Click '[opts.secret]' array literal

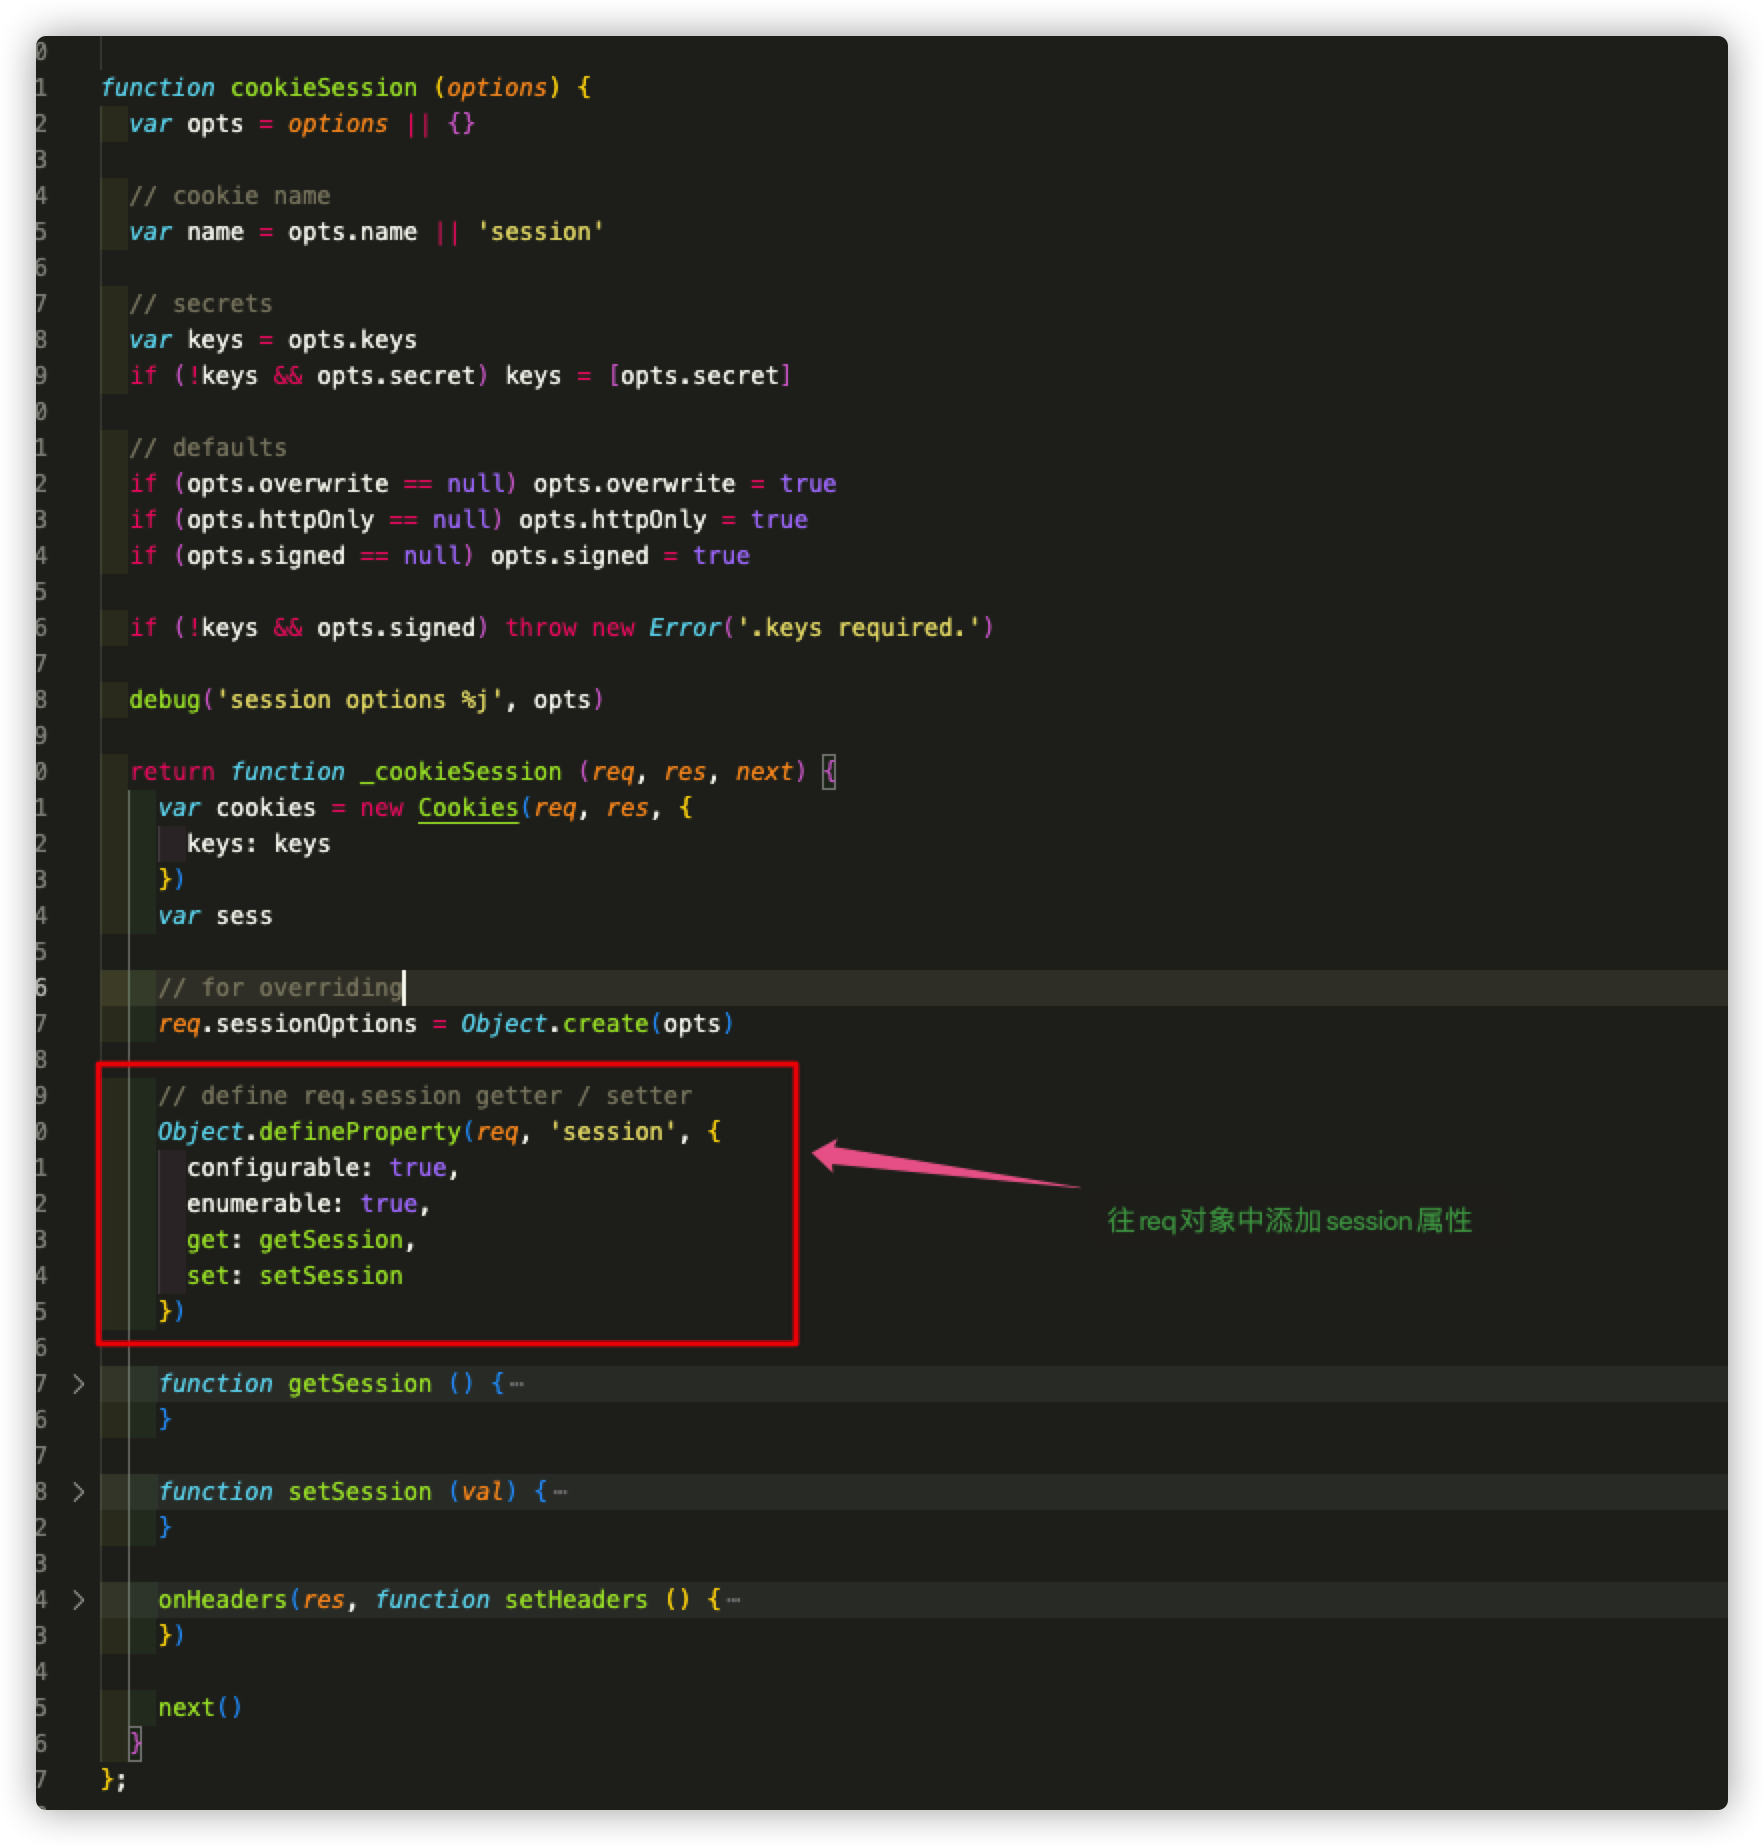[700, 376]
